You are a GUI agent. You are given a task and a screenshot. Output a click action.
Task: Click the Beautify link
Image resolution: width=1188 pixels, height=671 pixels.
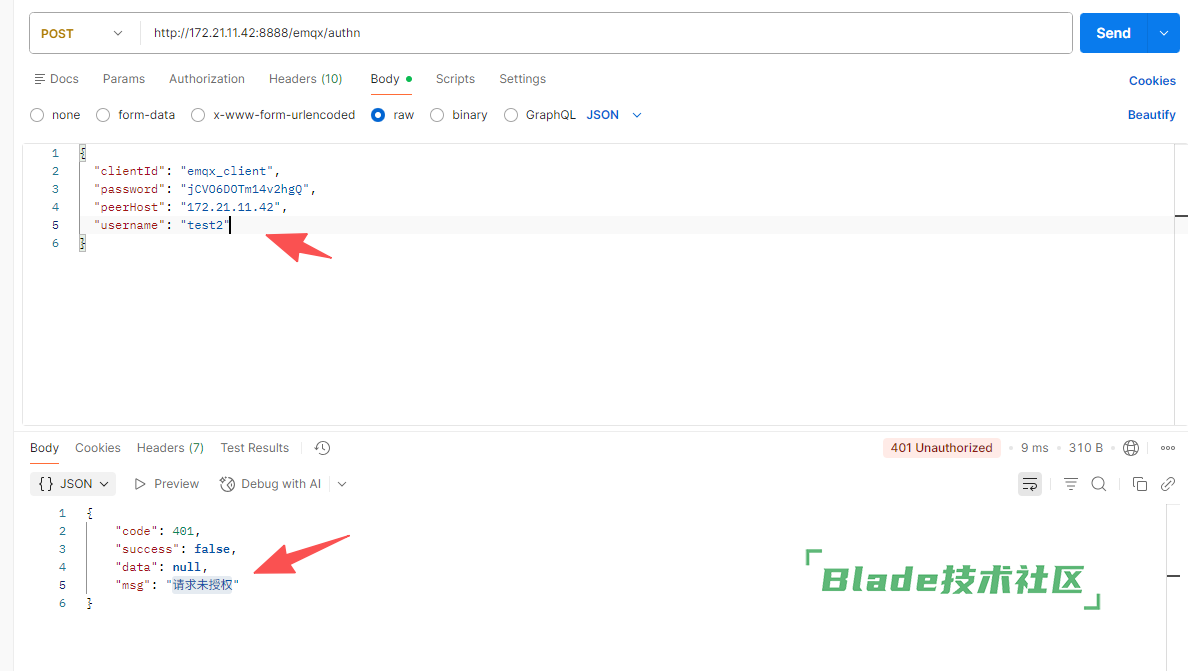pos(1152,115)
